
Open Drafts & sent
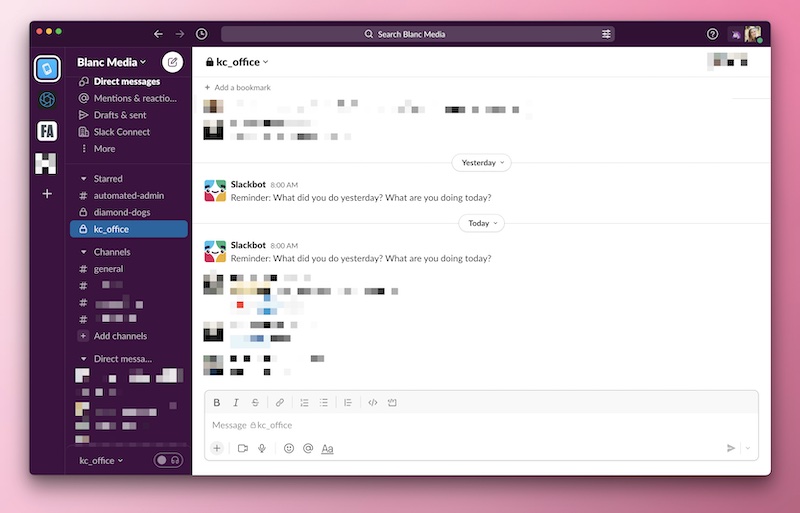pyautogui.click(x=112, y=115)
